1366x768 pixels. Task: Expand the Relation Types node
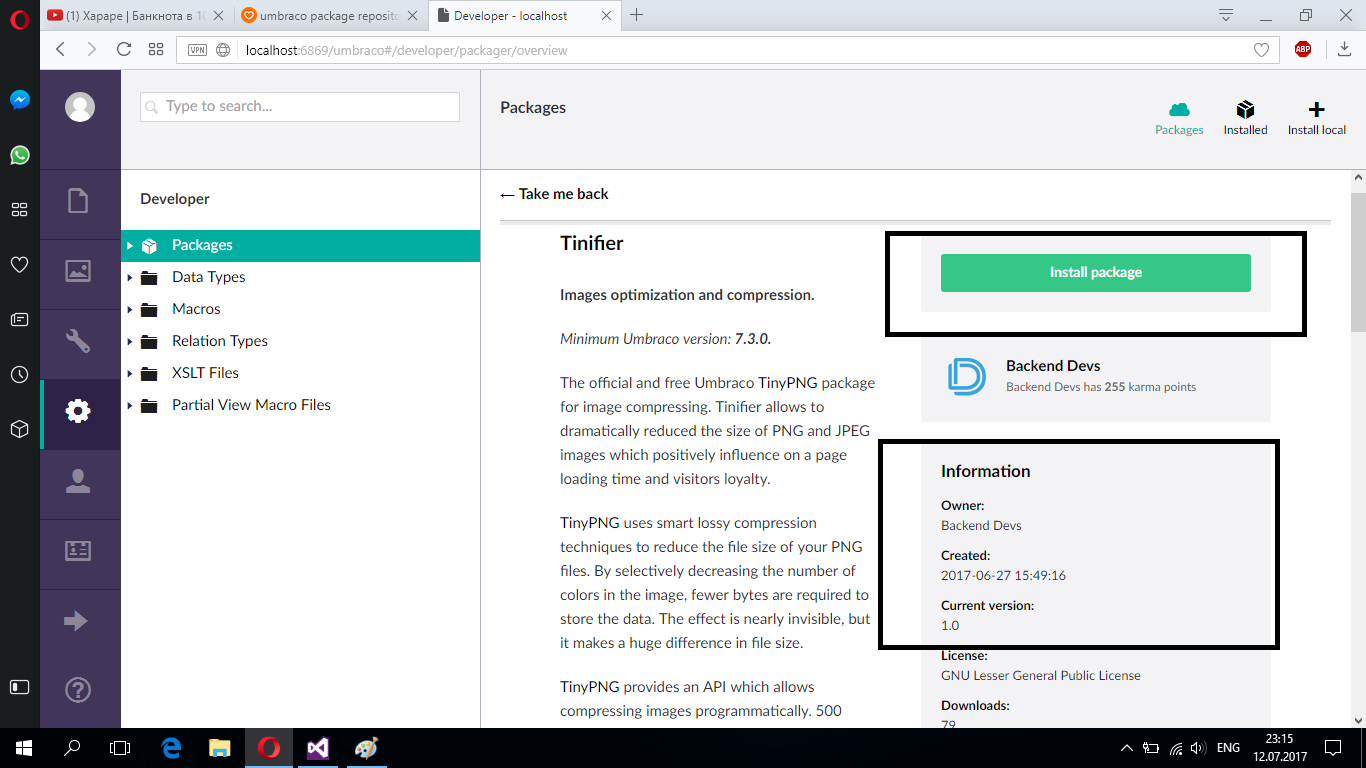click(x=130, y=341)
